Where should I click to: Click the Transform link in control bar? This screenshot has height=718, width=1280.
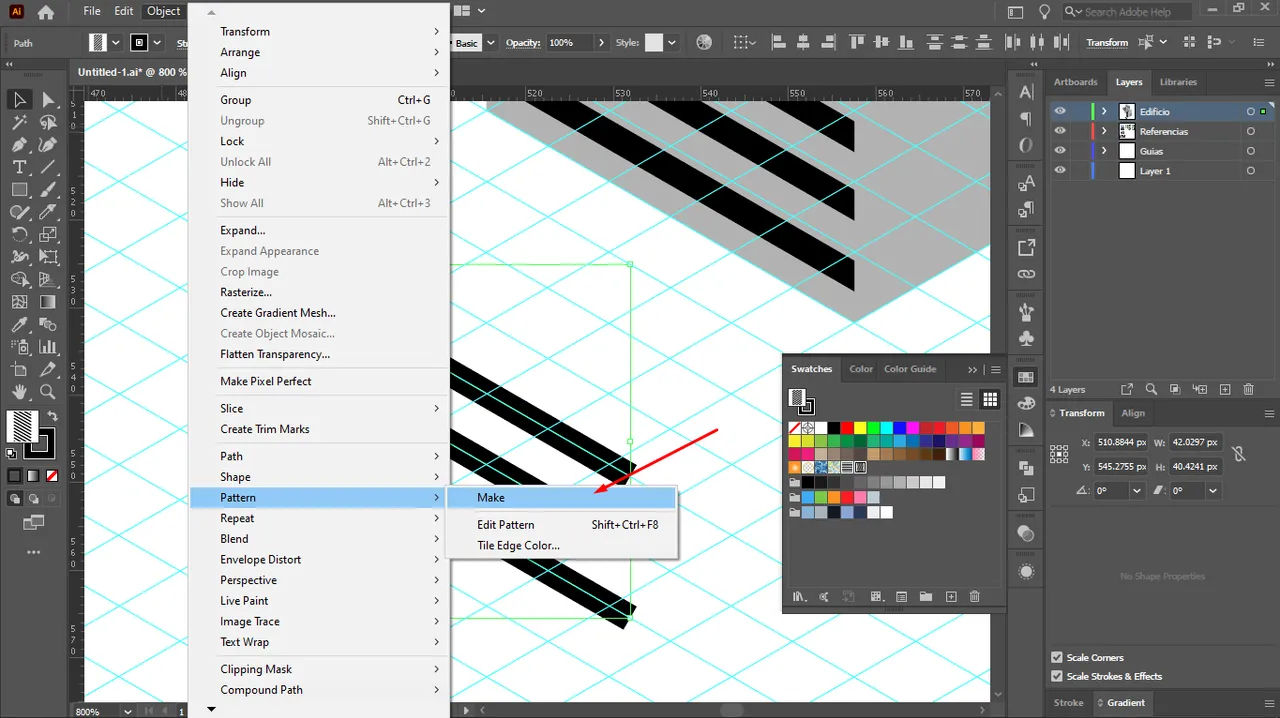[1107, 43]
